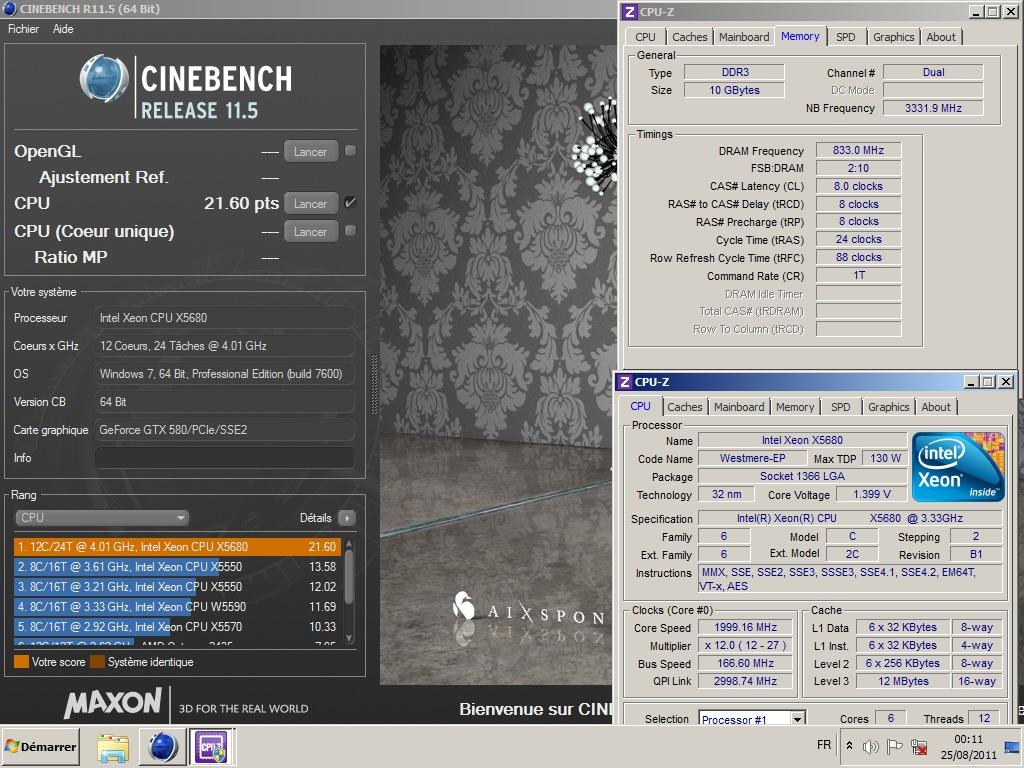This screenshot has height=768, width=1024.
Task: Open the Aide menu
Action: [63, 29]
